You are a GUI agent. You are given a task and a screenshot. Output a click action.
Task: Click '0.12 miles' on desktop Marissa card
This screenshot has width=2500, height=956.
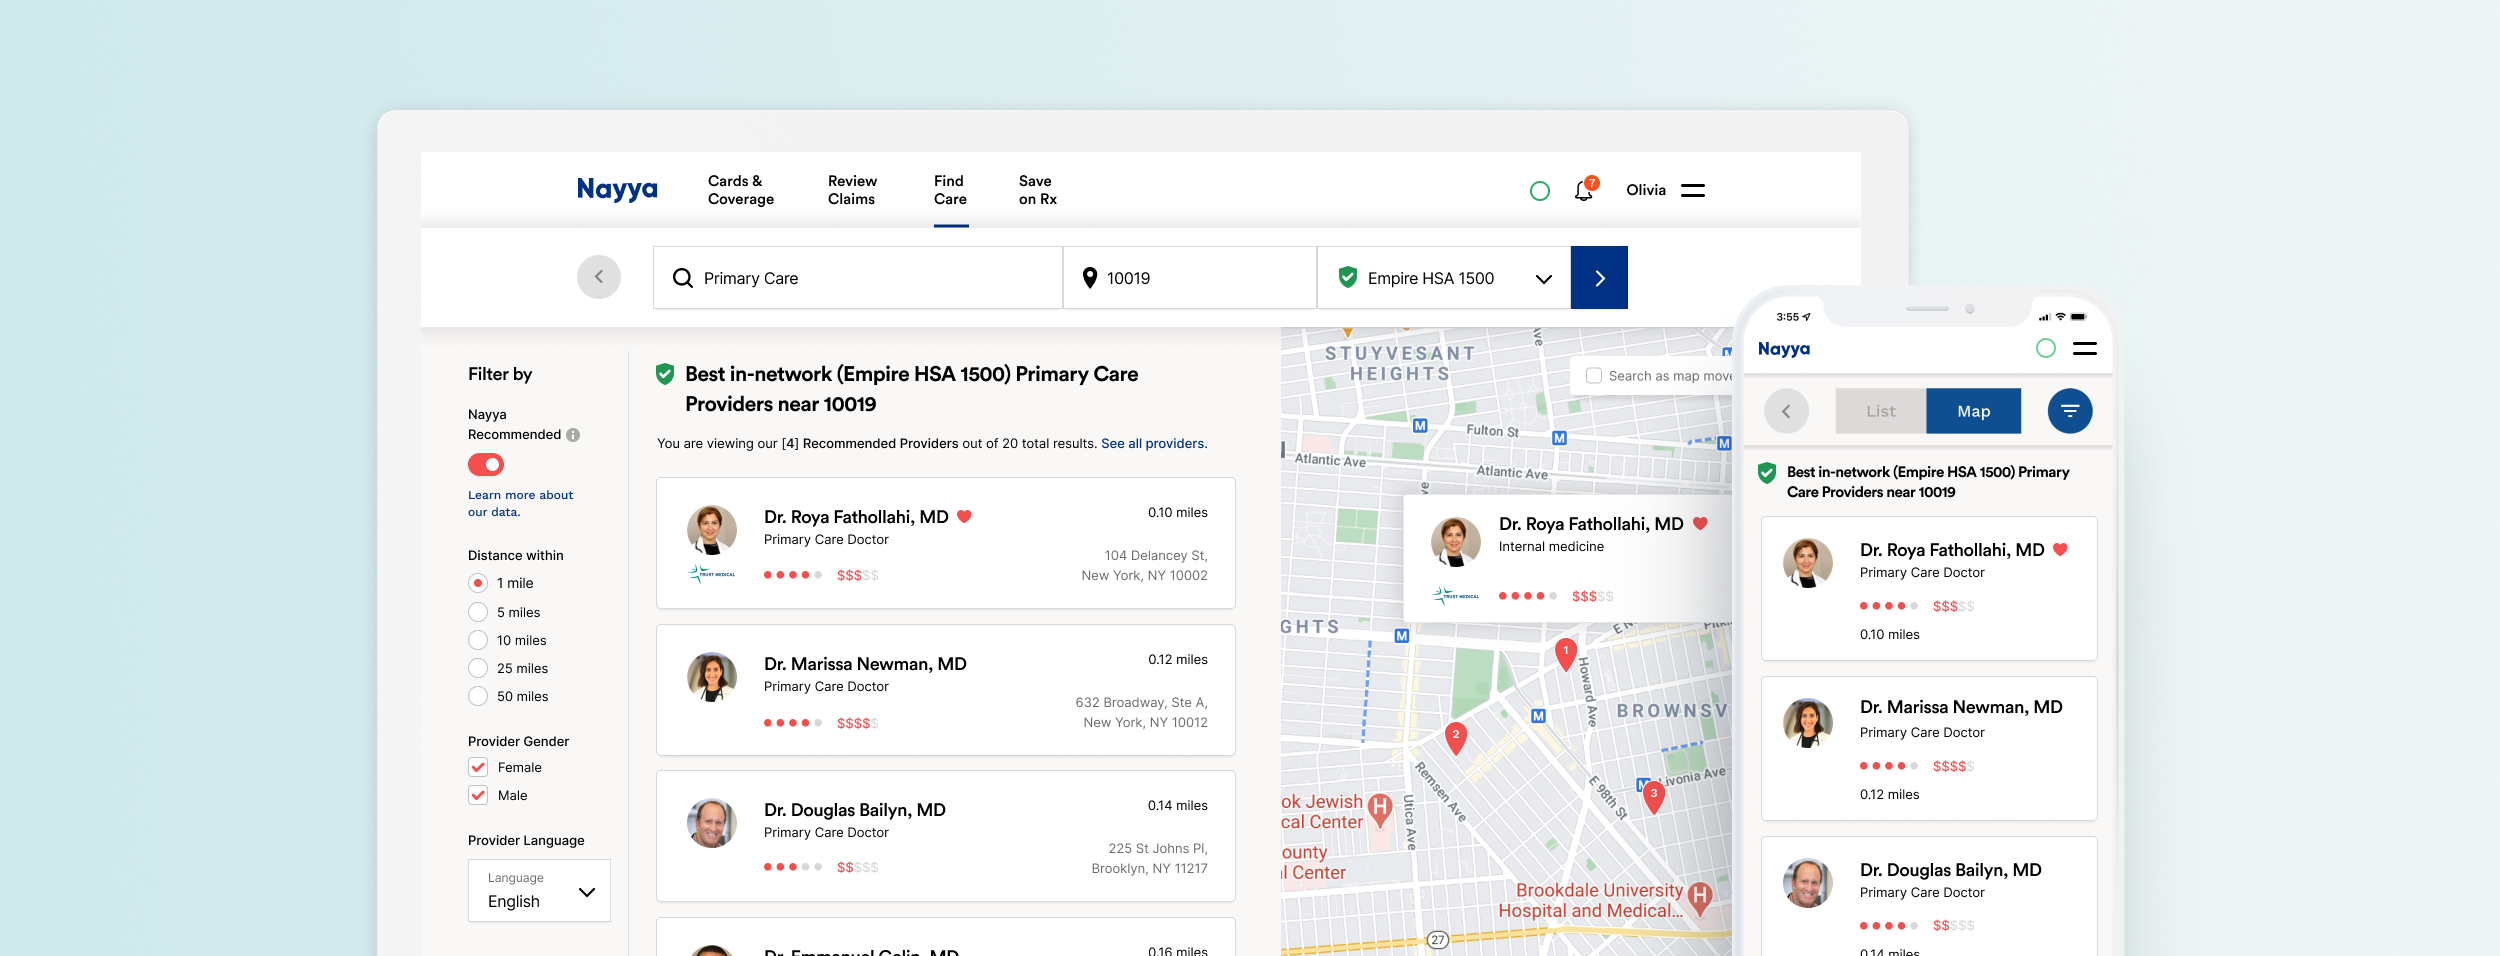tap(1178, 659)
